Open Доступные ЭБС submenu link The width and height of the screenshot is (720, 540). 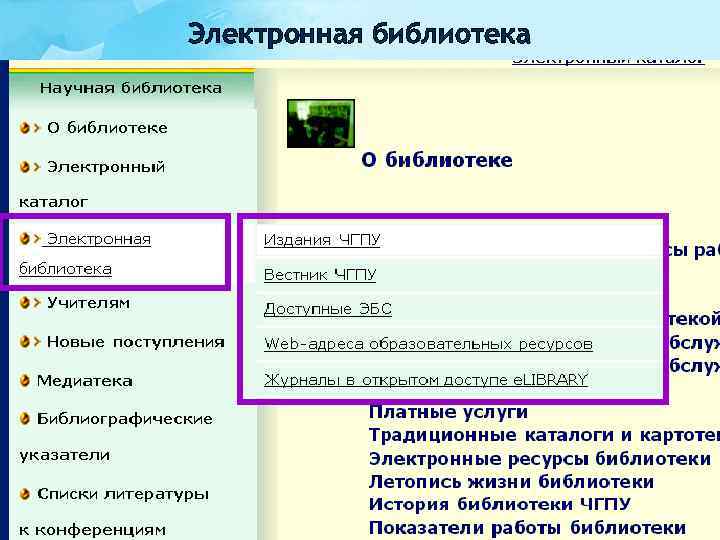(328, 309)
